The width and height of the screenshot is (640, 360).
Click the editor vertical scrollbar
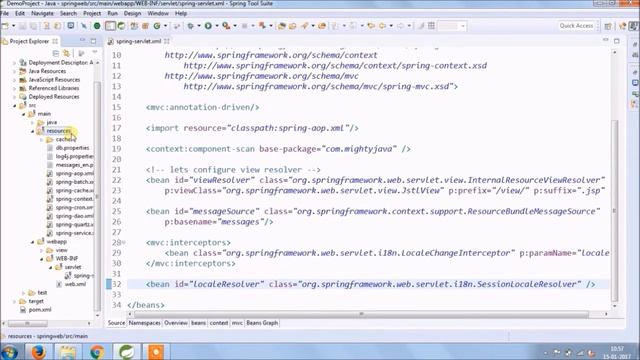[x=615, y=210]
